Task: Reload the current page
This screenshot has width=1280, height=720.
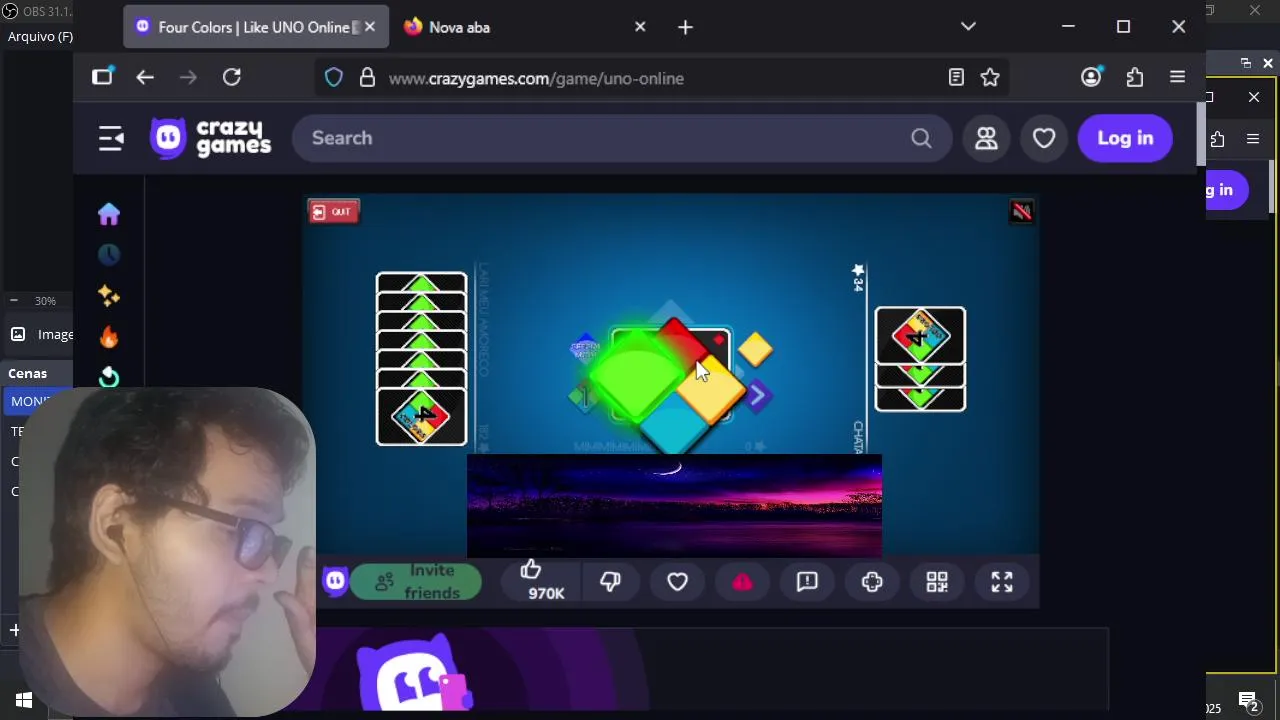Action: (x=232, y=77)
